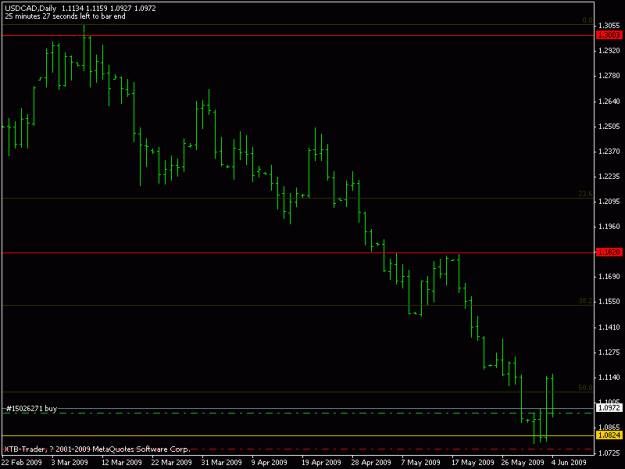
Task: Click the 4 Jun 2009 date label
Action: [x=569, y=462]
